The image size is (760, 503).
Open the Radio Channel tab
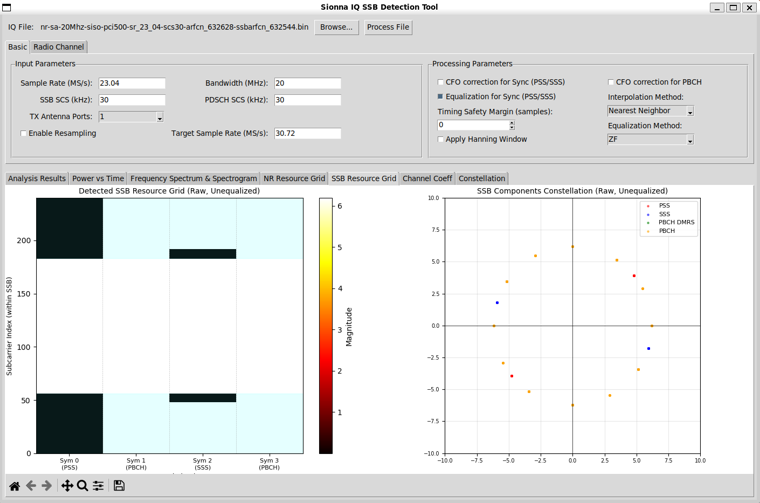(x=58, y=47)
